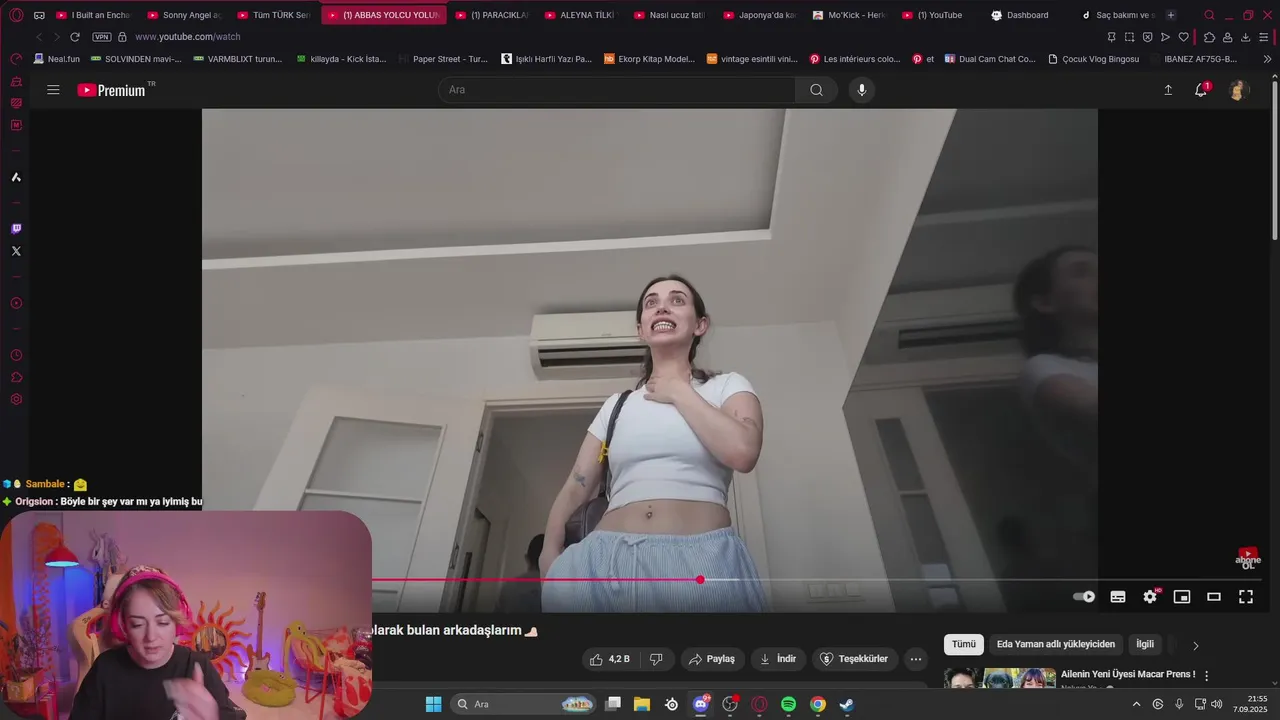Image resolution: width=1280 pixels, height=720 pixels.
Task: Open Steam from the taskbar
Action: point(846,704)
